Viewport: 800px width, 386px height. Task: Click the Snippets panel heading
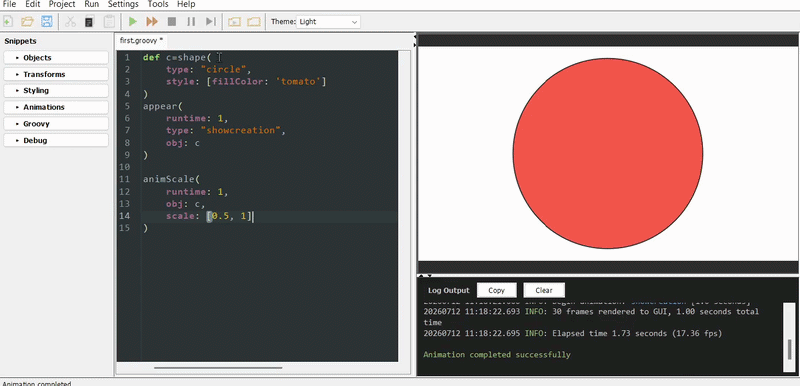pos(20,41)
